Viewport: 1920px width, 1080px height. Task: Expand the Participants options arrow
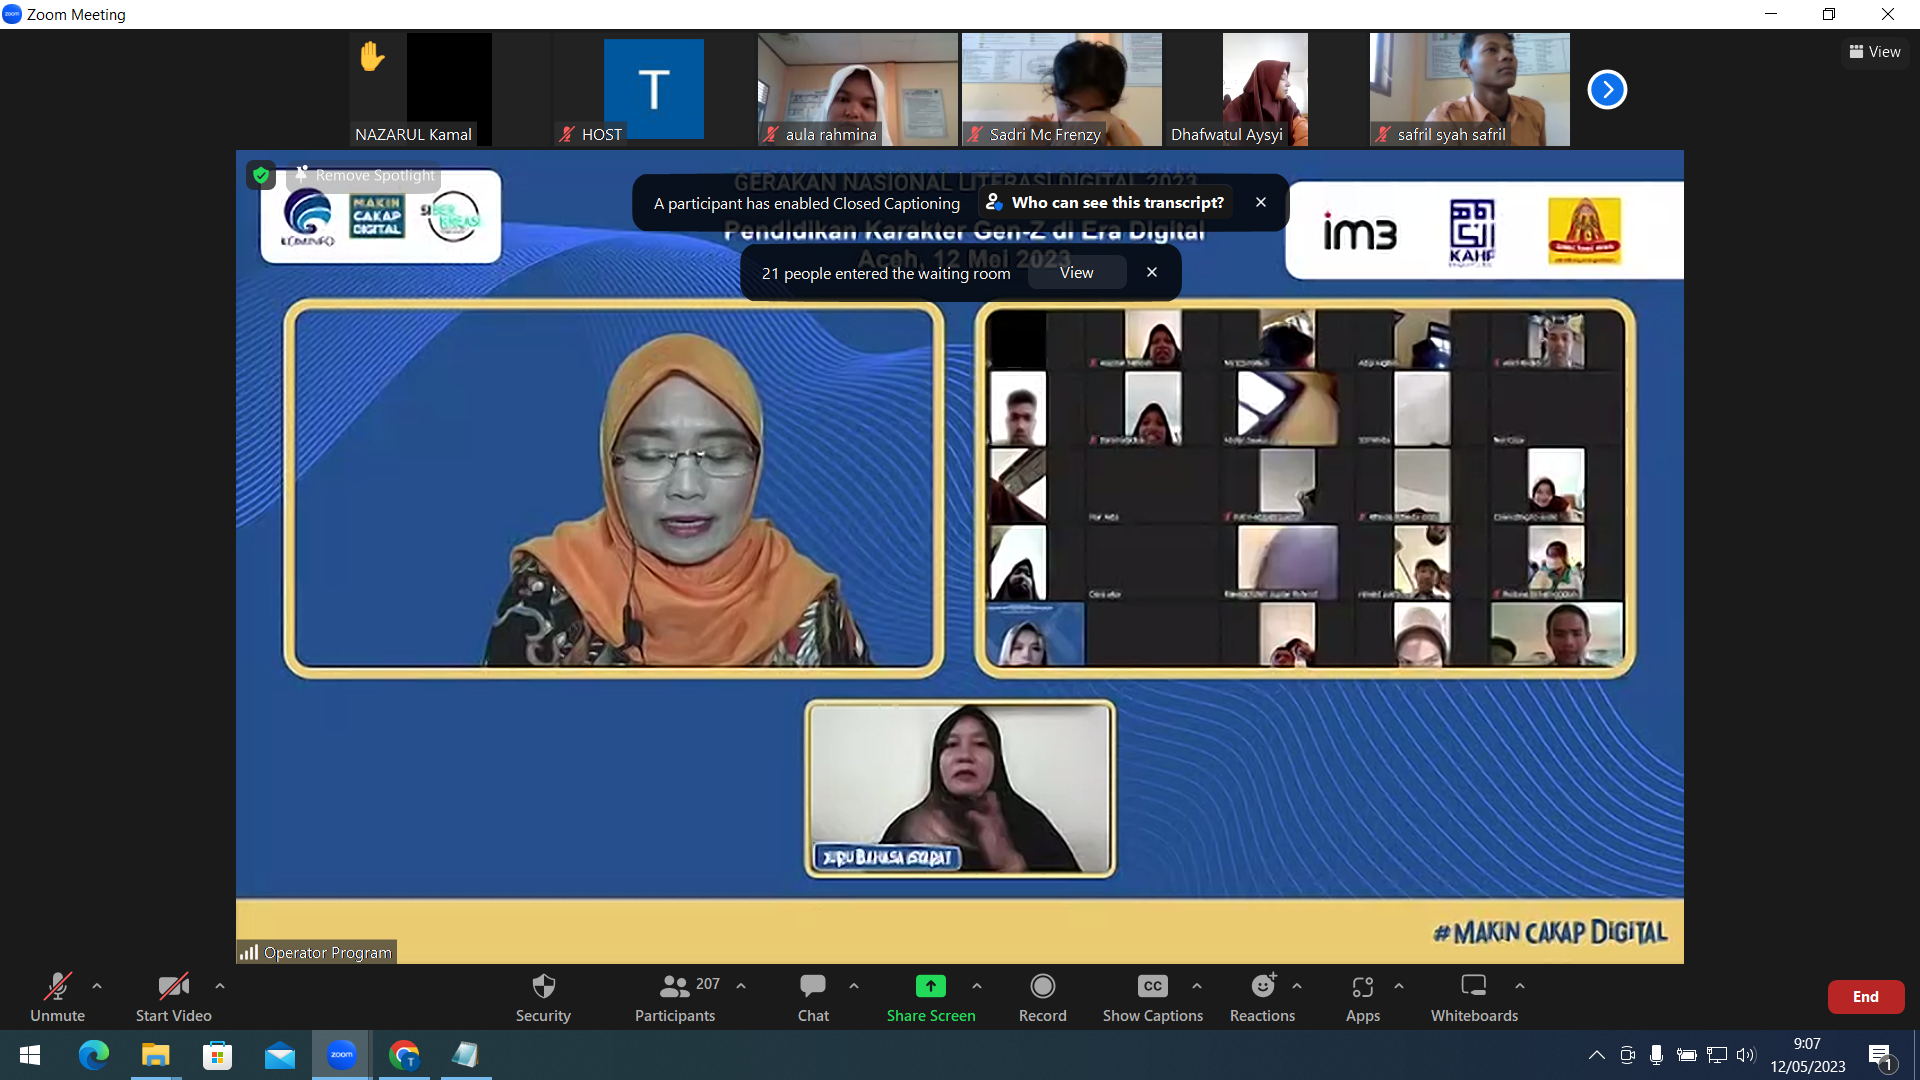click(741, 986)
